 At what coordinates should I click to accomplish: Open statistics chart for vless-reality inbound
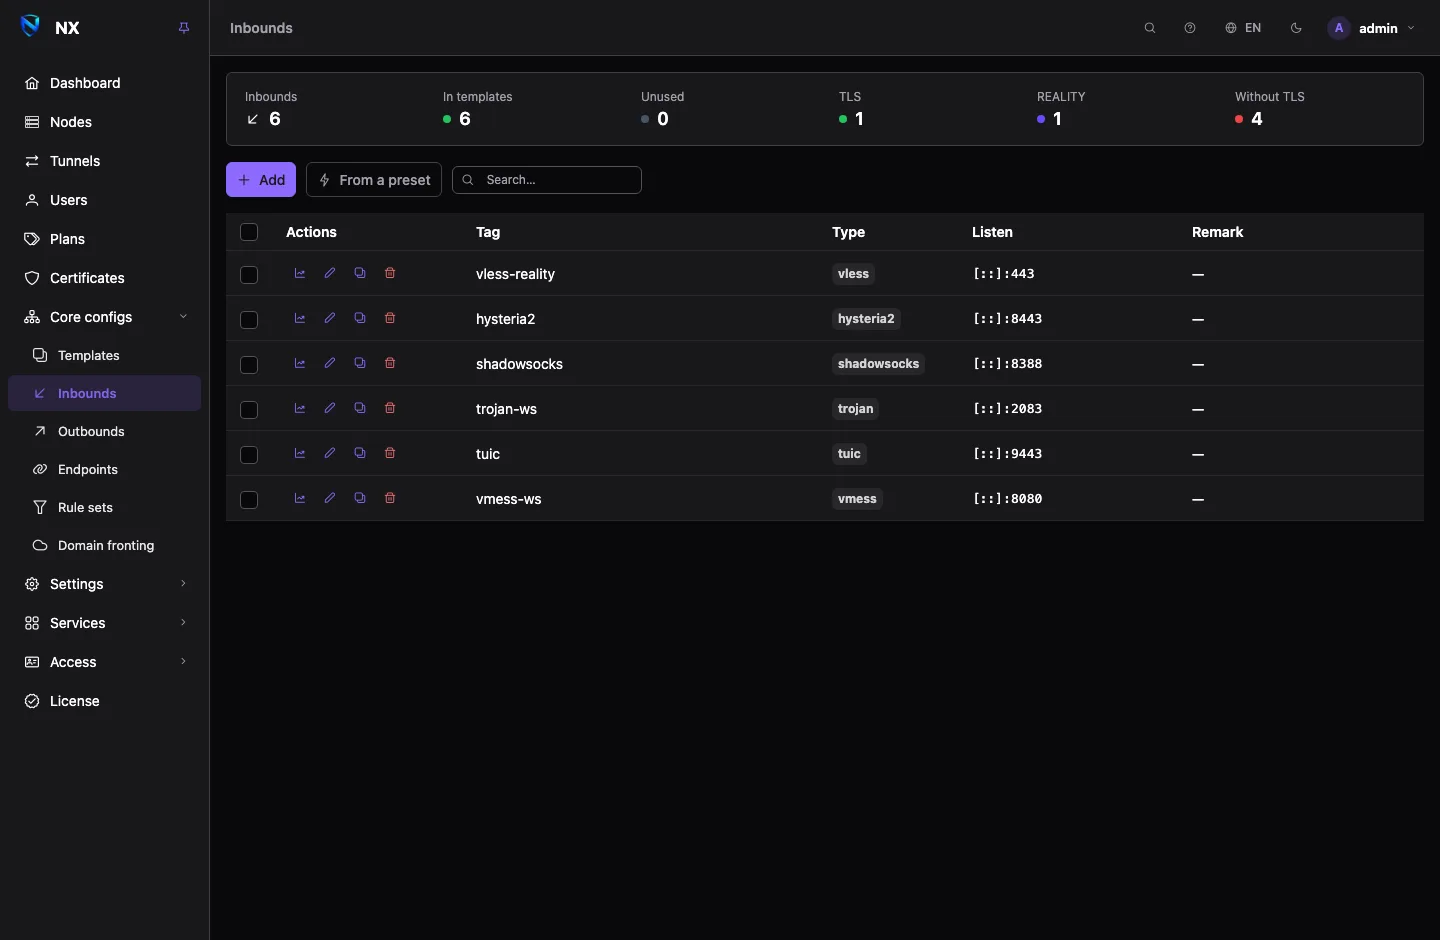(300, 273)
